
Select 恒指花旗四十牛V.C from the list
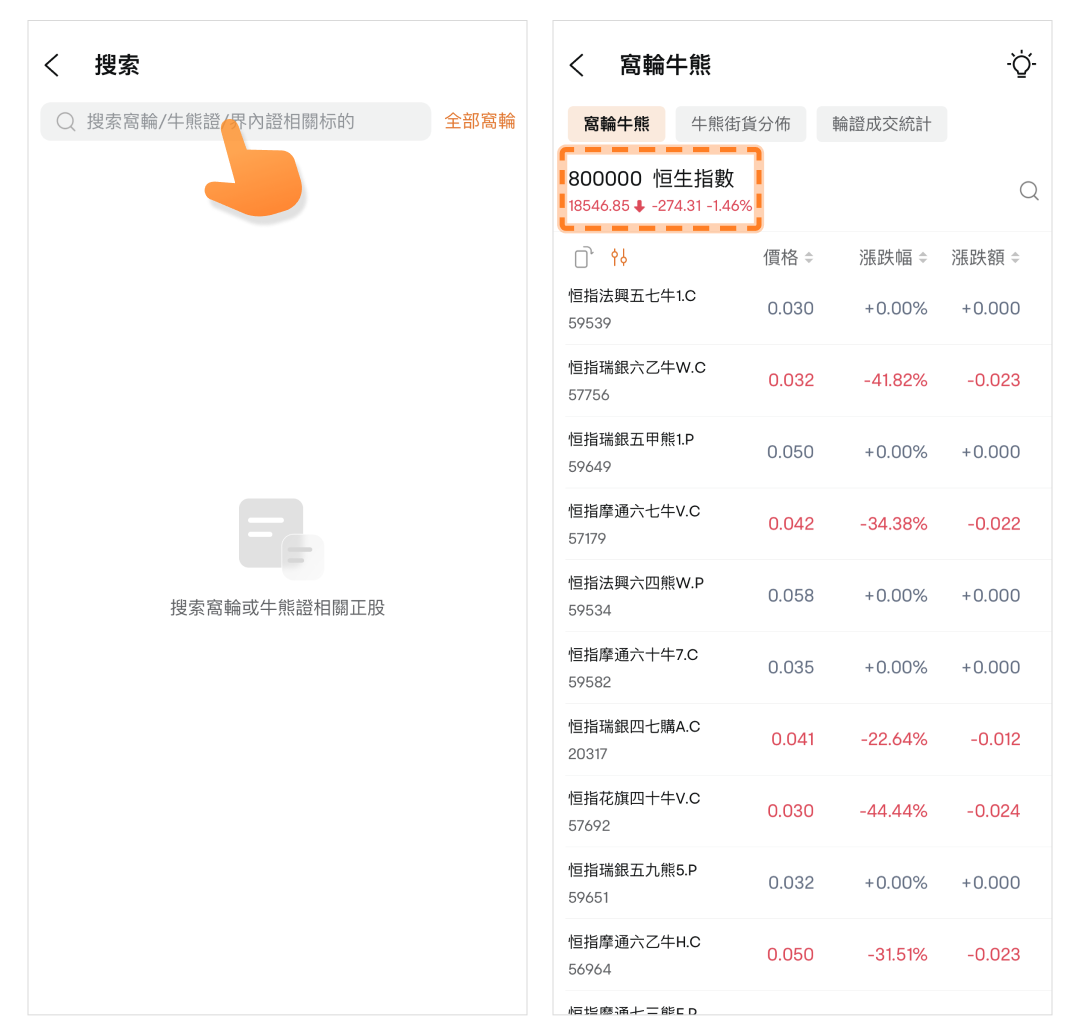point(800,811)
